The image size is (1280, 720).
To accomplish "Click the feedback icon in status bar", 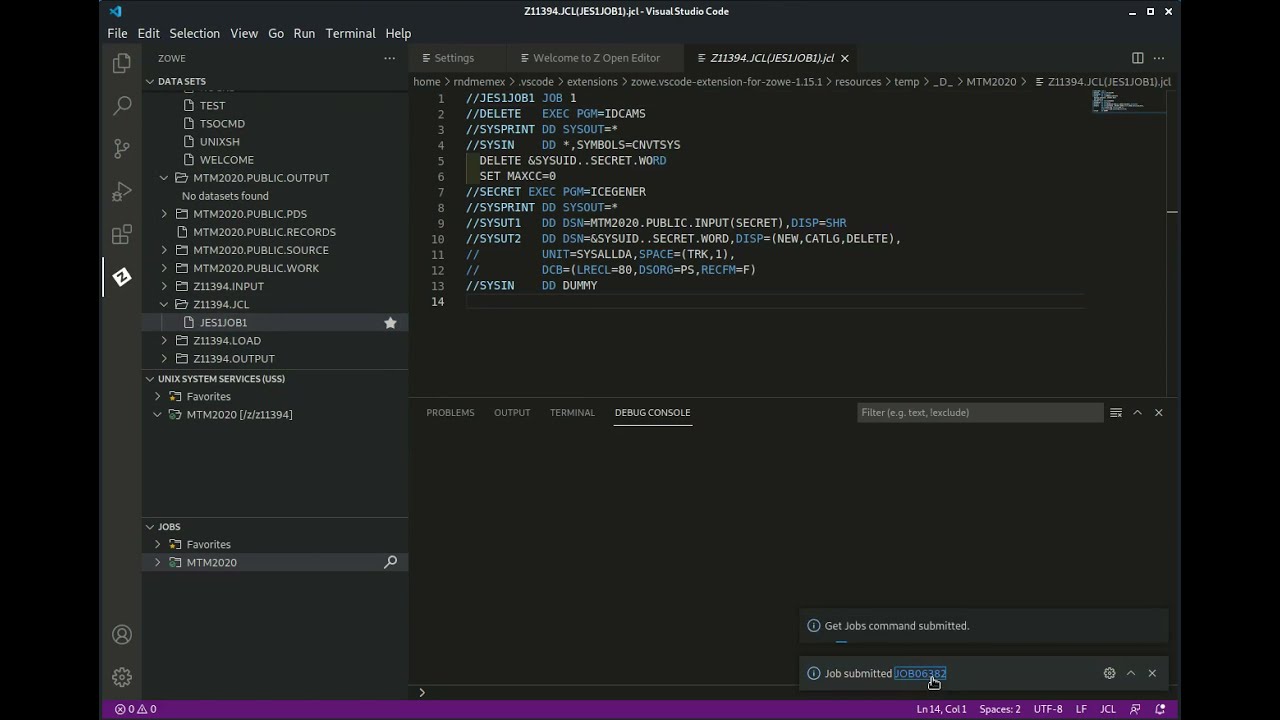I will click(1135, 709).
